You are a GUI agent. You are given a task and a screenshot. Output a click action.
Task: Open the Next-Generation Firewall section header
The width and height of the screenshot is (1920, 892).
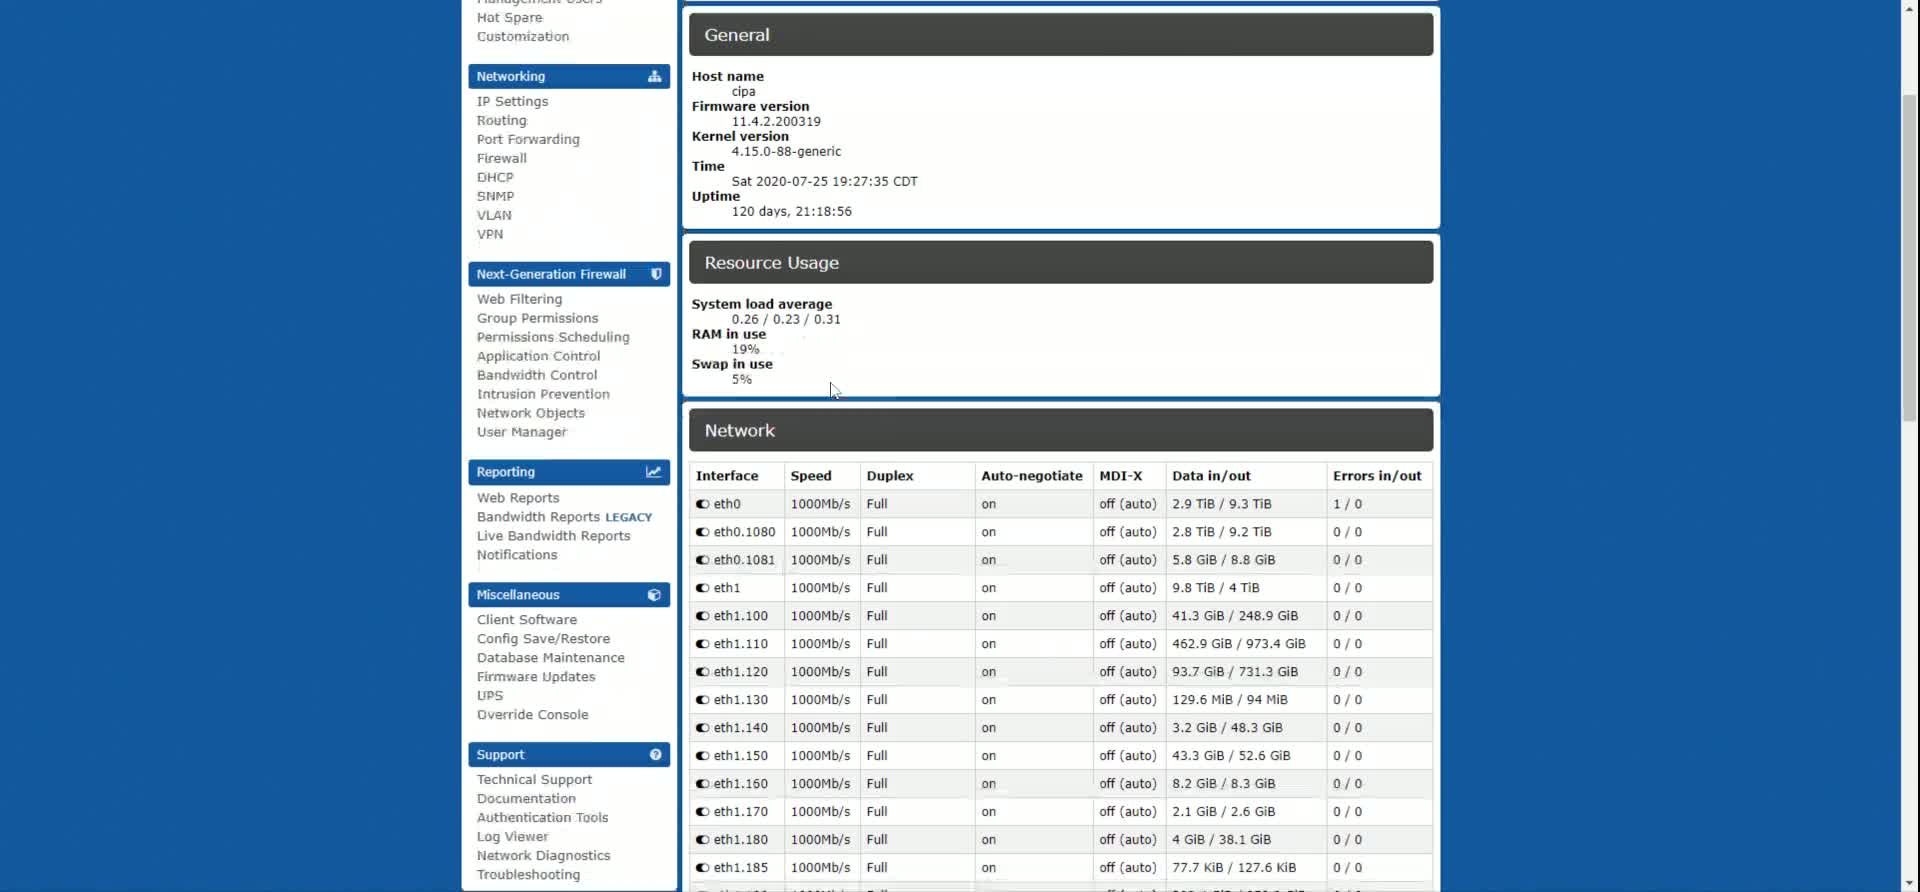(x=569, y=274)
